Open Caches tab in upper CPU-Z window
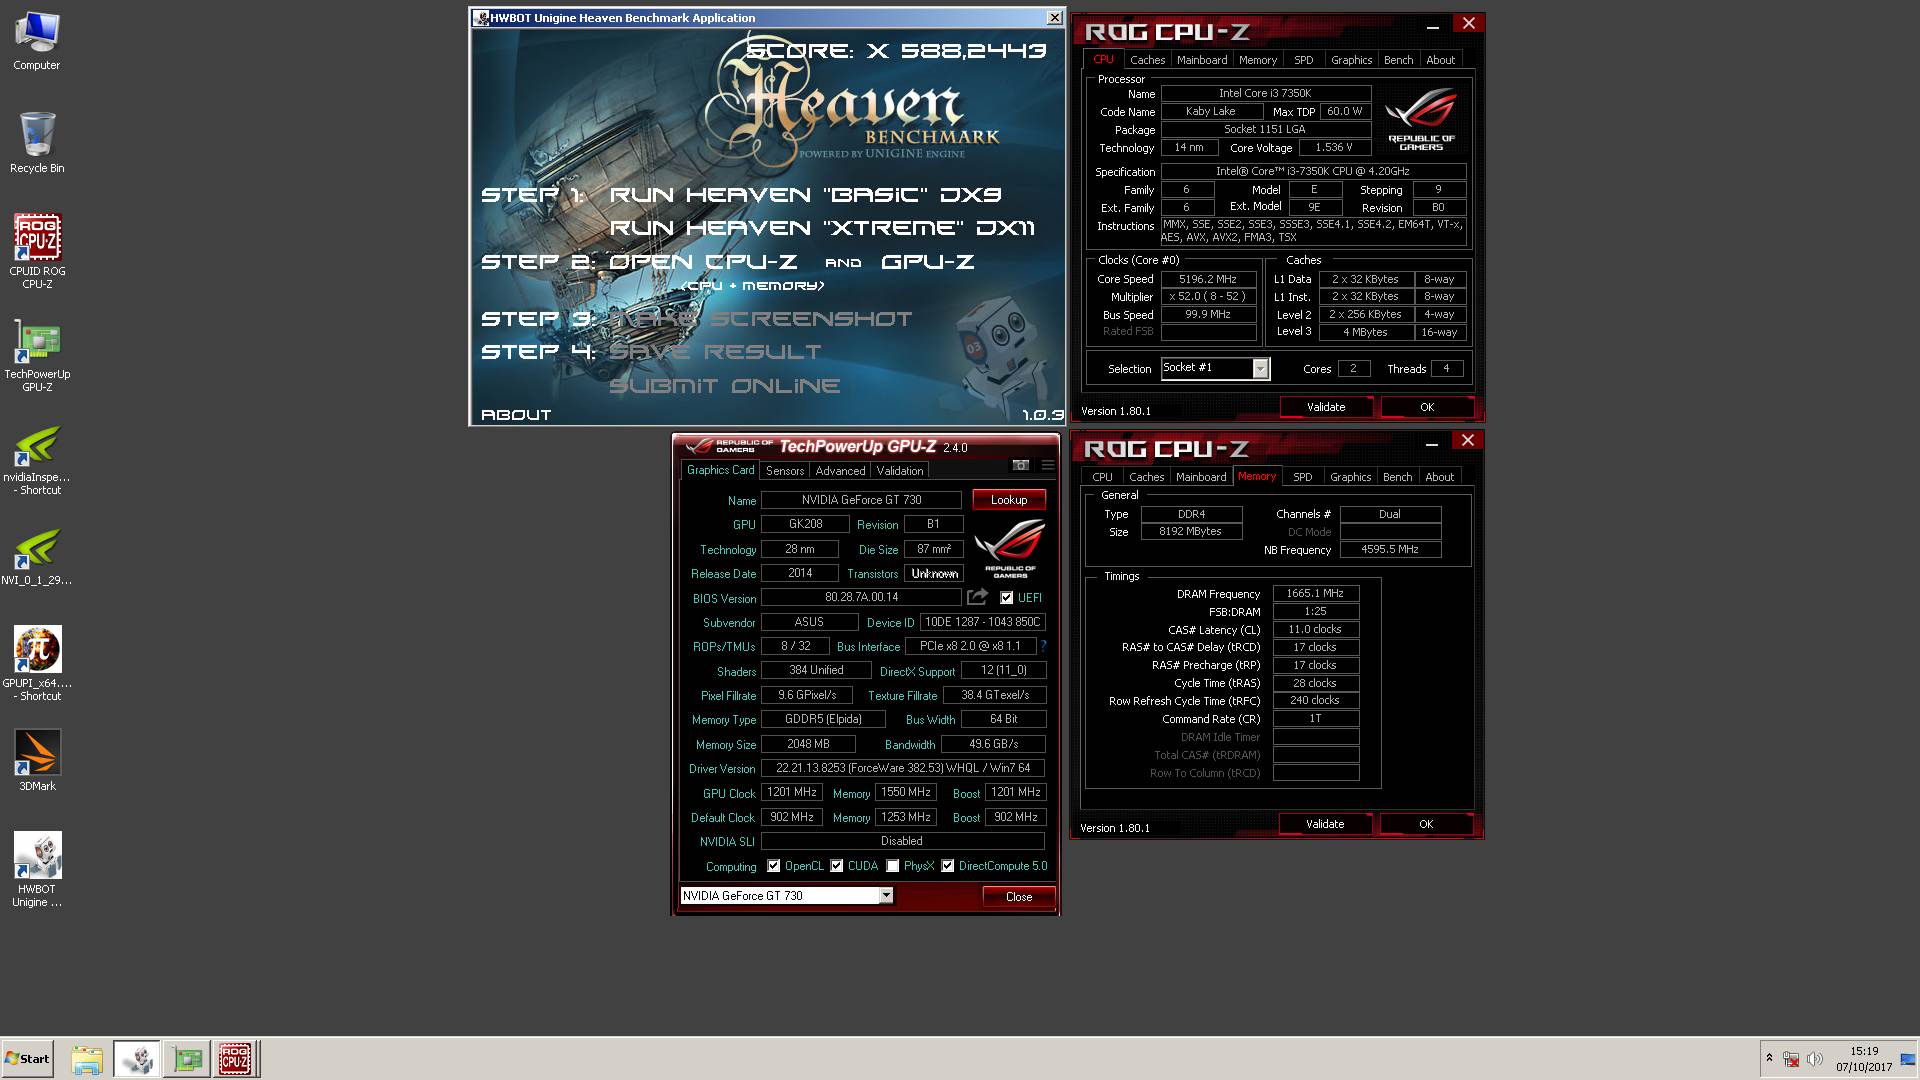 tap(1147, 60)
